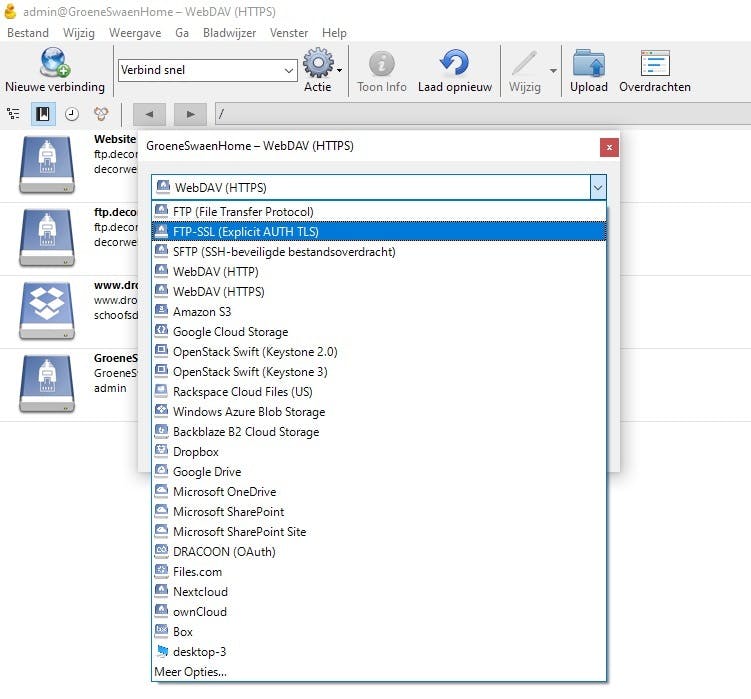
Task: Choose Amazon S3 protocol option
Action: (201, 312)
